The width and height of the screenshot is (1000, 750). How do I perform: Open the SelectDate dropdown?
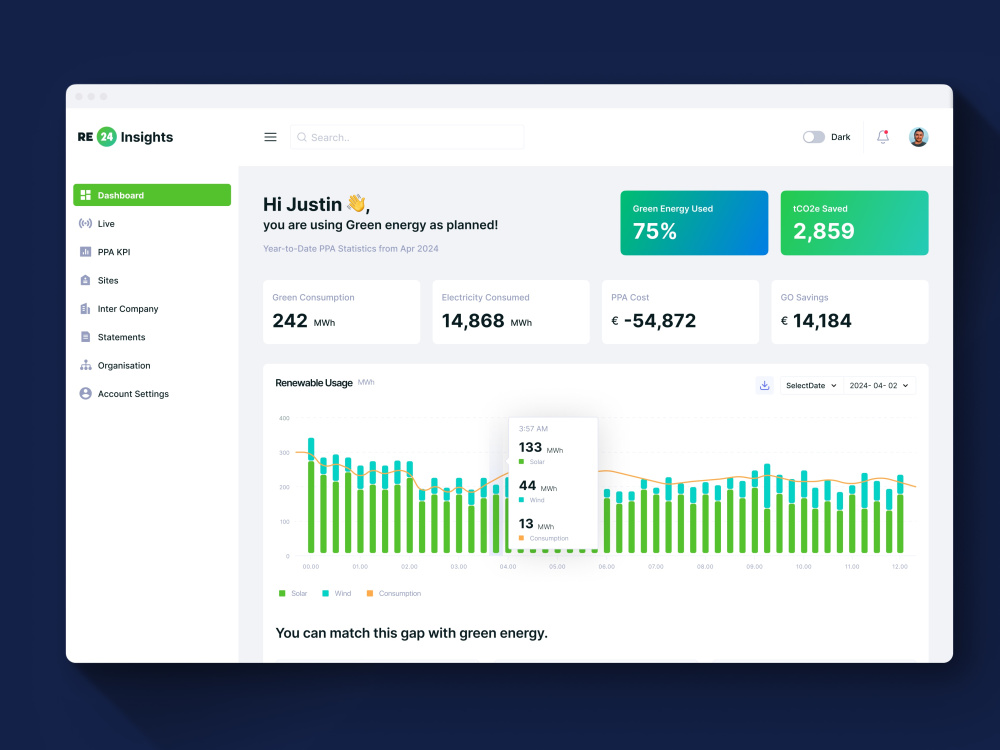pyautogui.click(x=811, y=385)
